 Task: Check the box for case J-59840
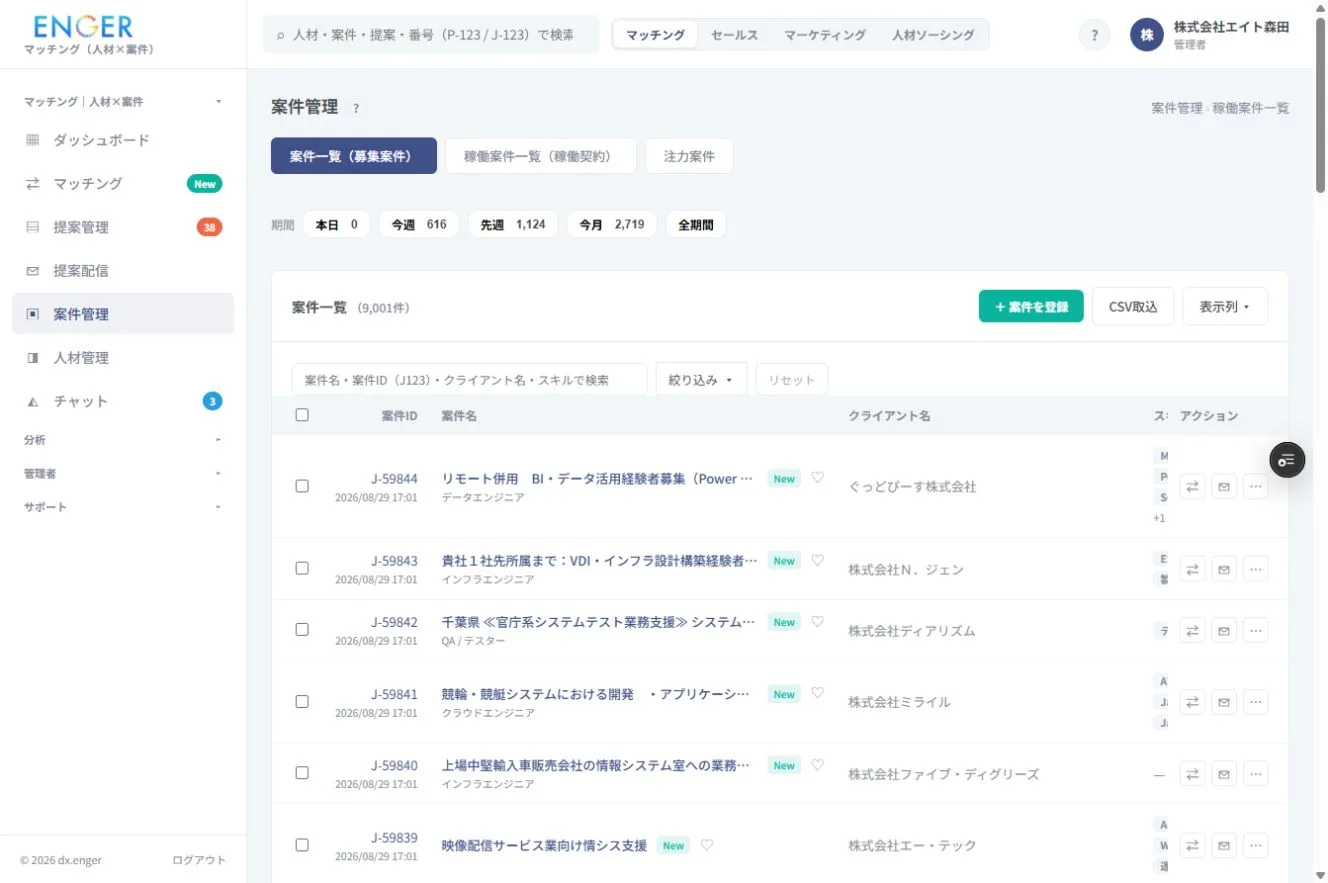(x=302, y=773)
